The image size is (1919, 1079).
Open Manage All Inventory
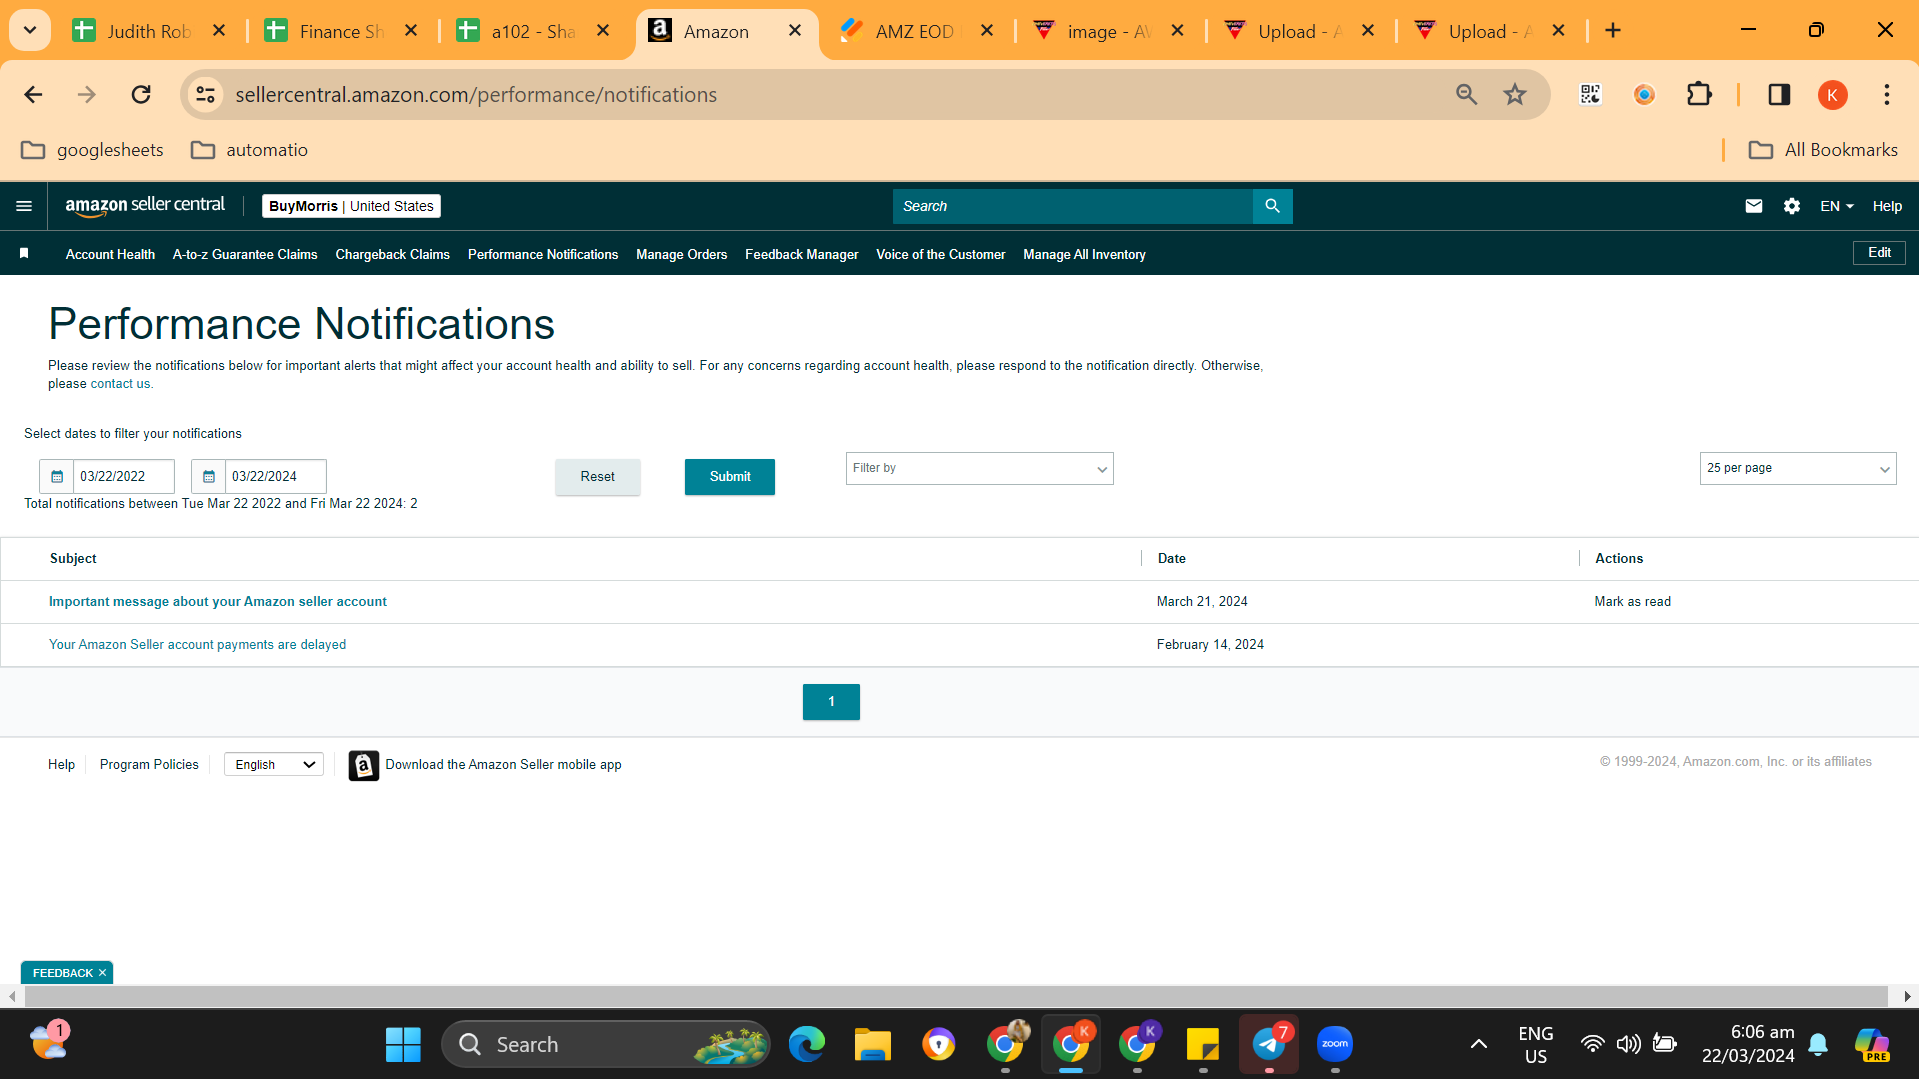coord(1084,255)
